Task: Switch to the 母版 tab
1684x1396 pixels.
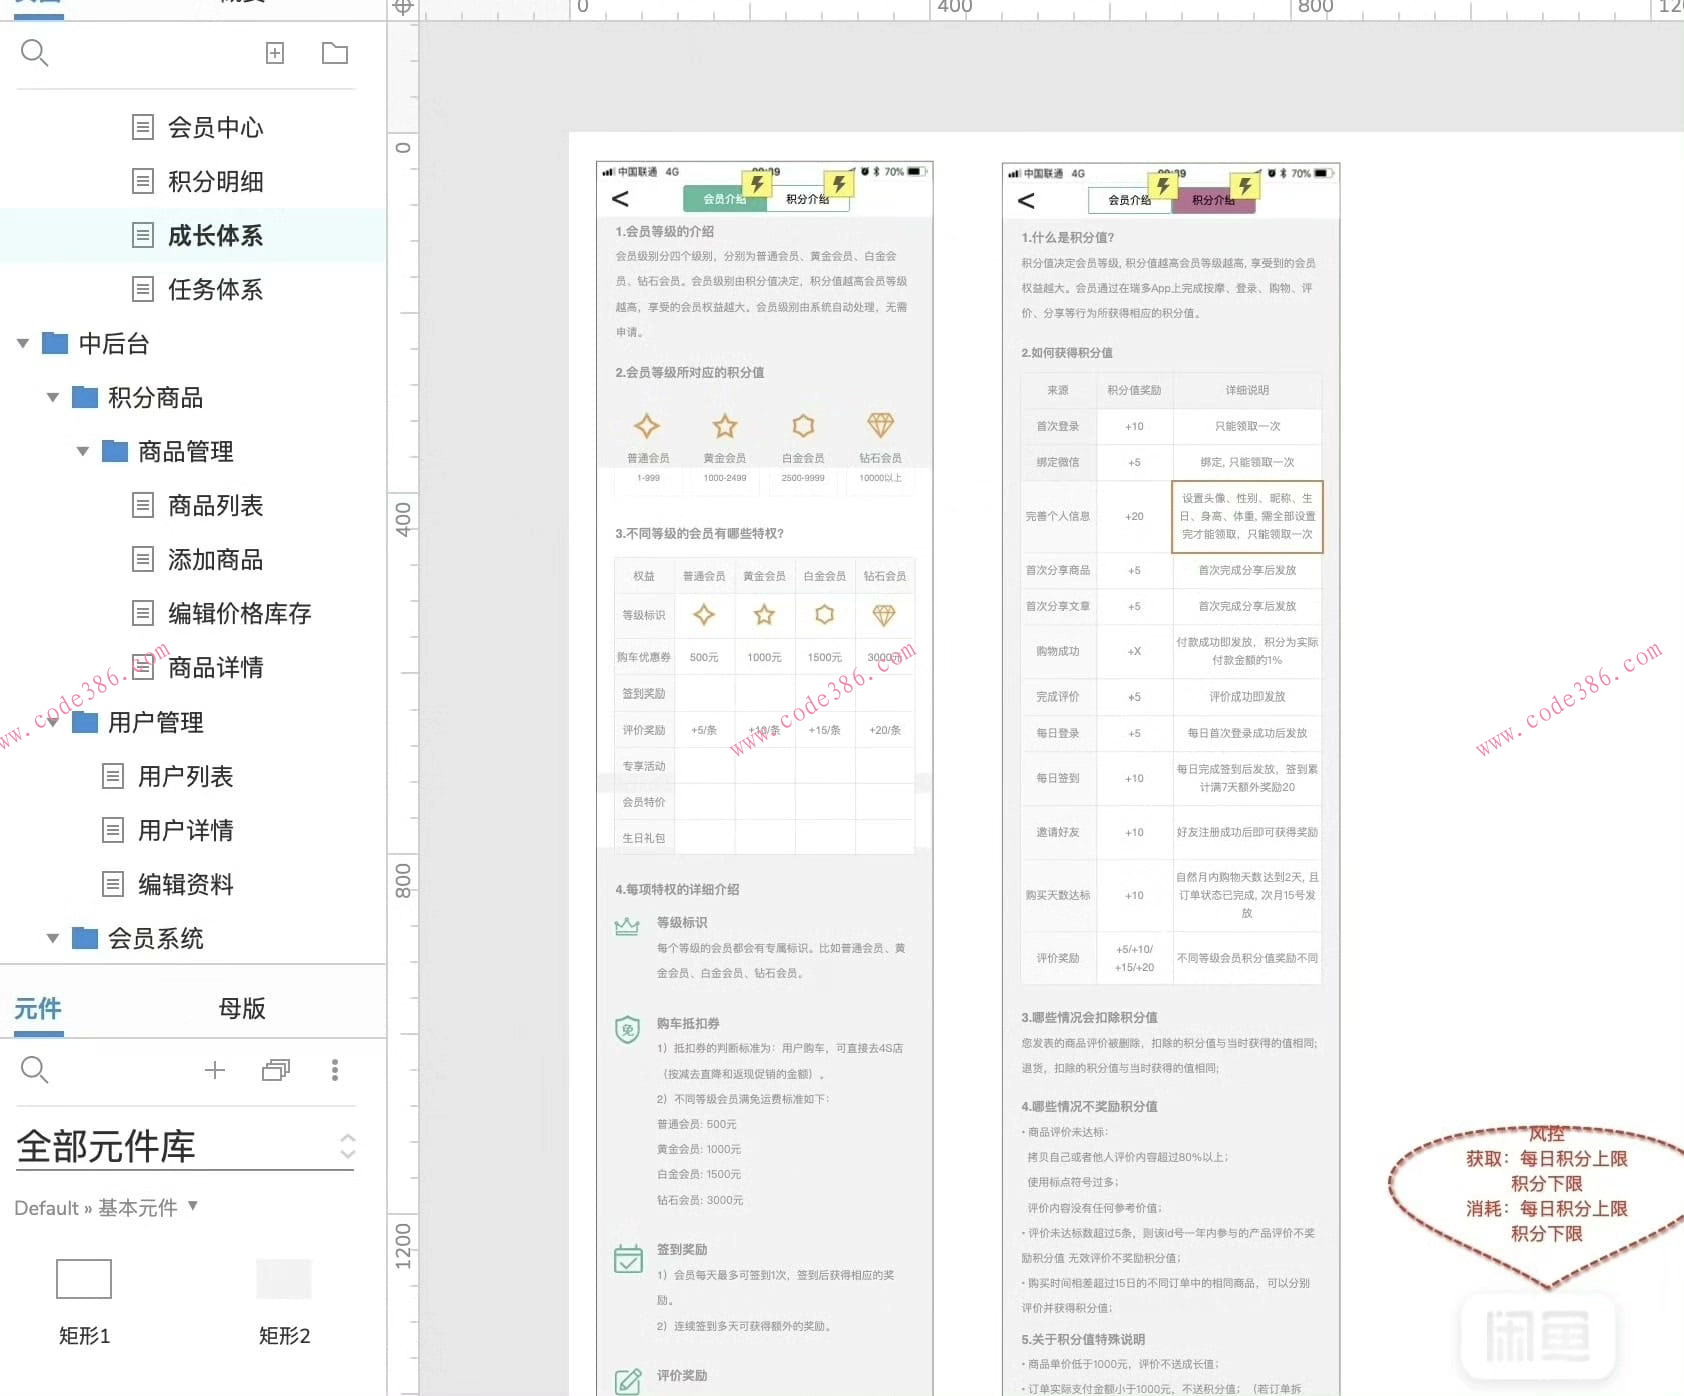Action: click(x=241, y=1009)
